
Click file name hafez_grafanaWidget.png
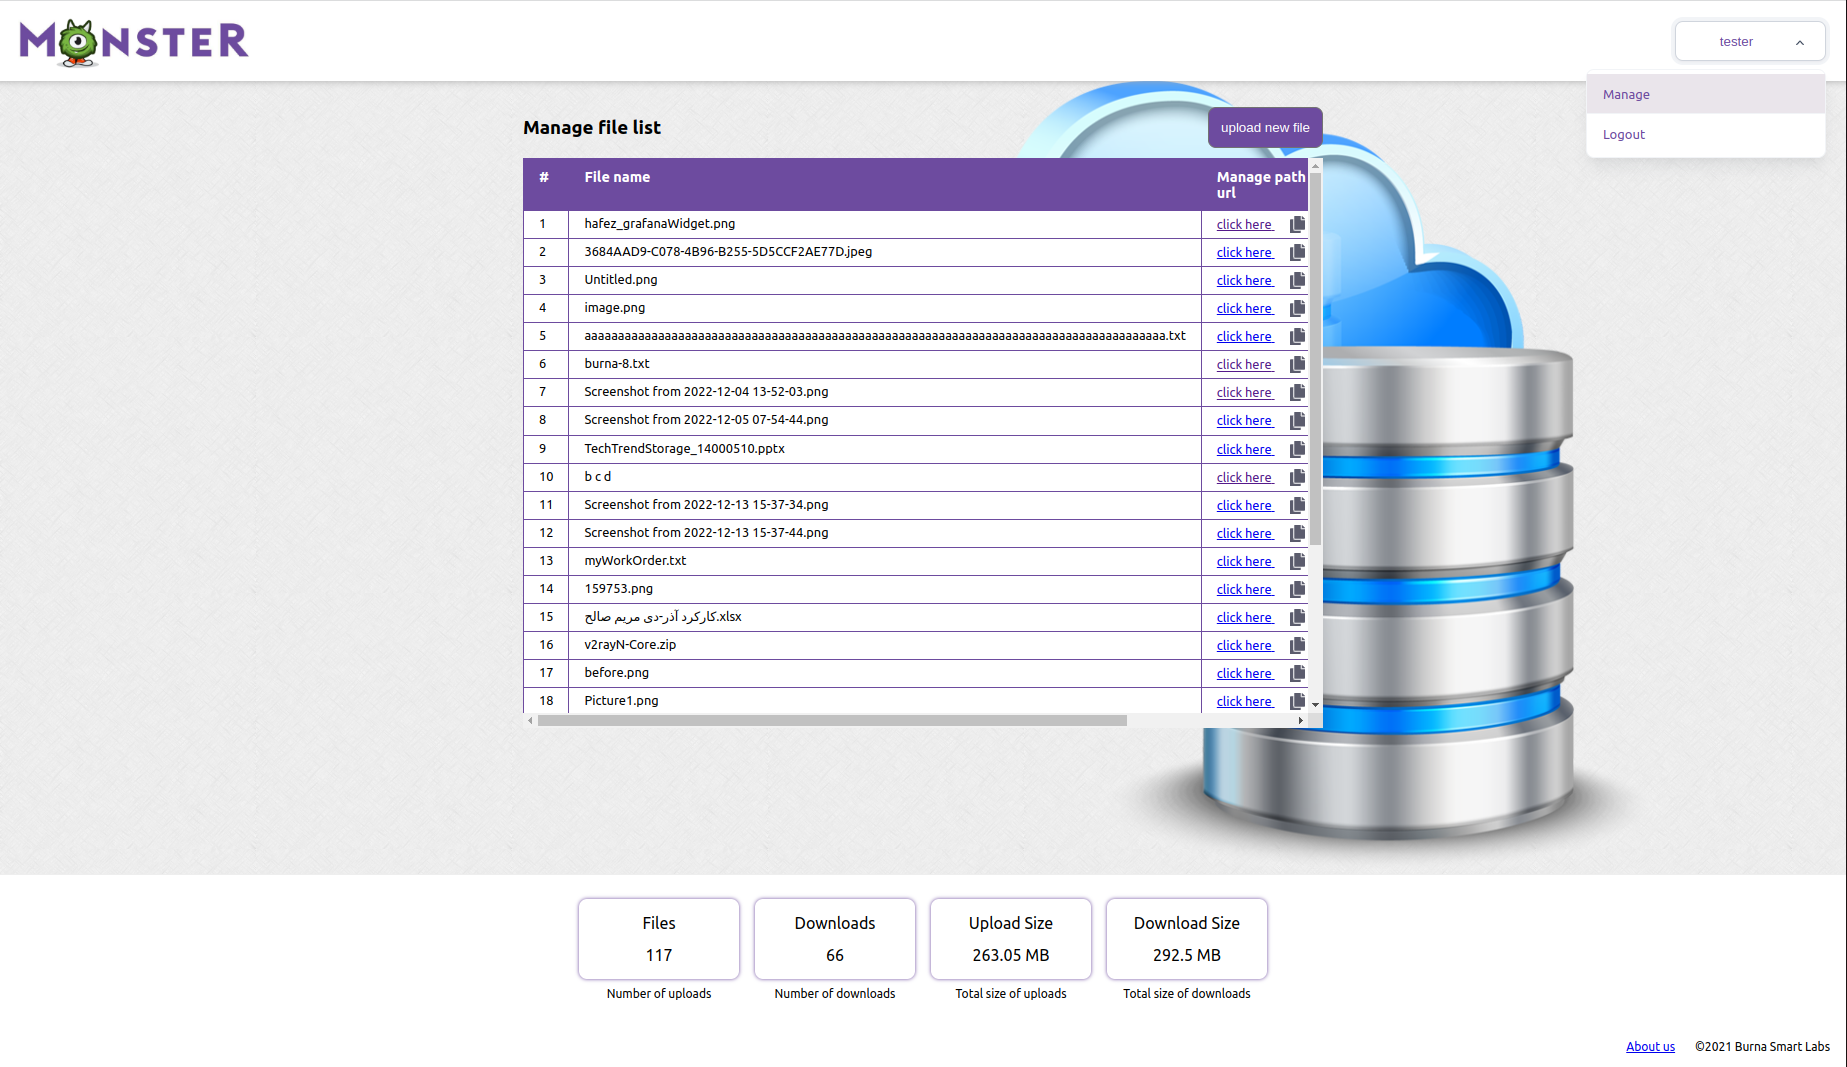(x=660, y=224)
